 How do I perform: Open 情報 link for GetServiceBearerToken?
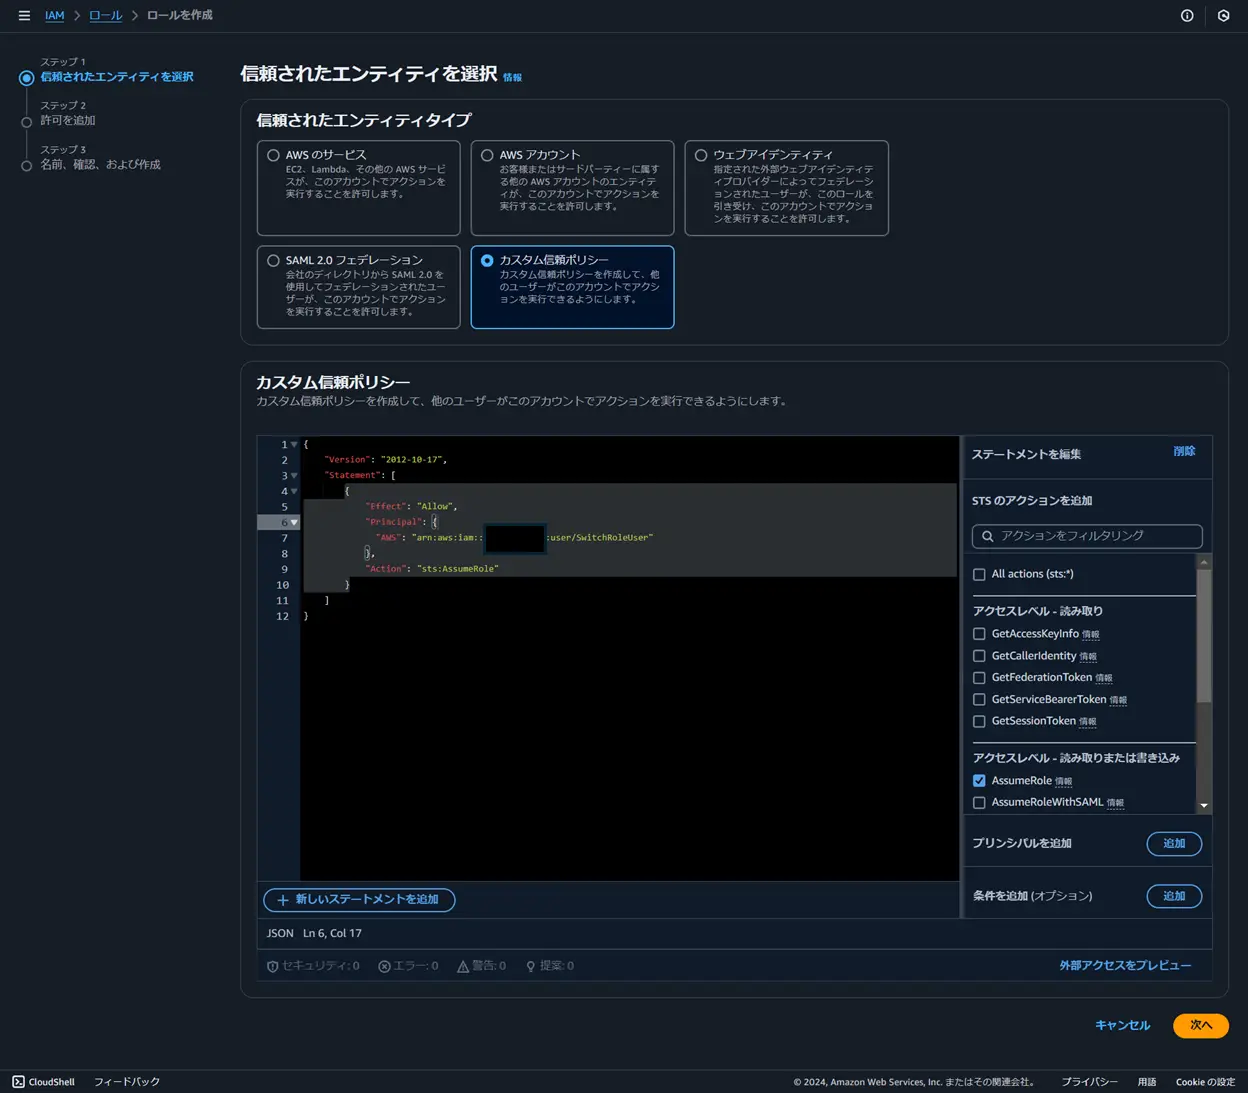(1118, 700)
